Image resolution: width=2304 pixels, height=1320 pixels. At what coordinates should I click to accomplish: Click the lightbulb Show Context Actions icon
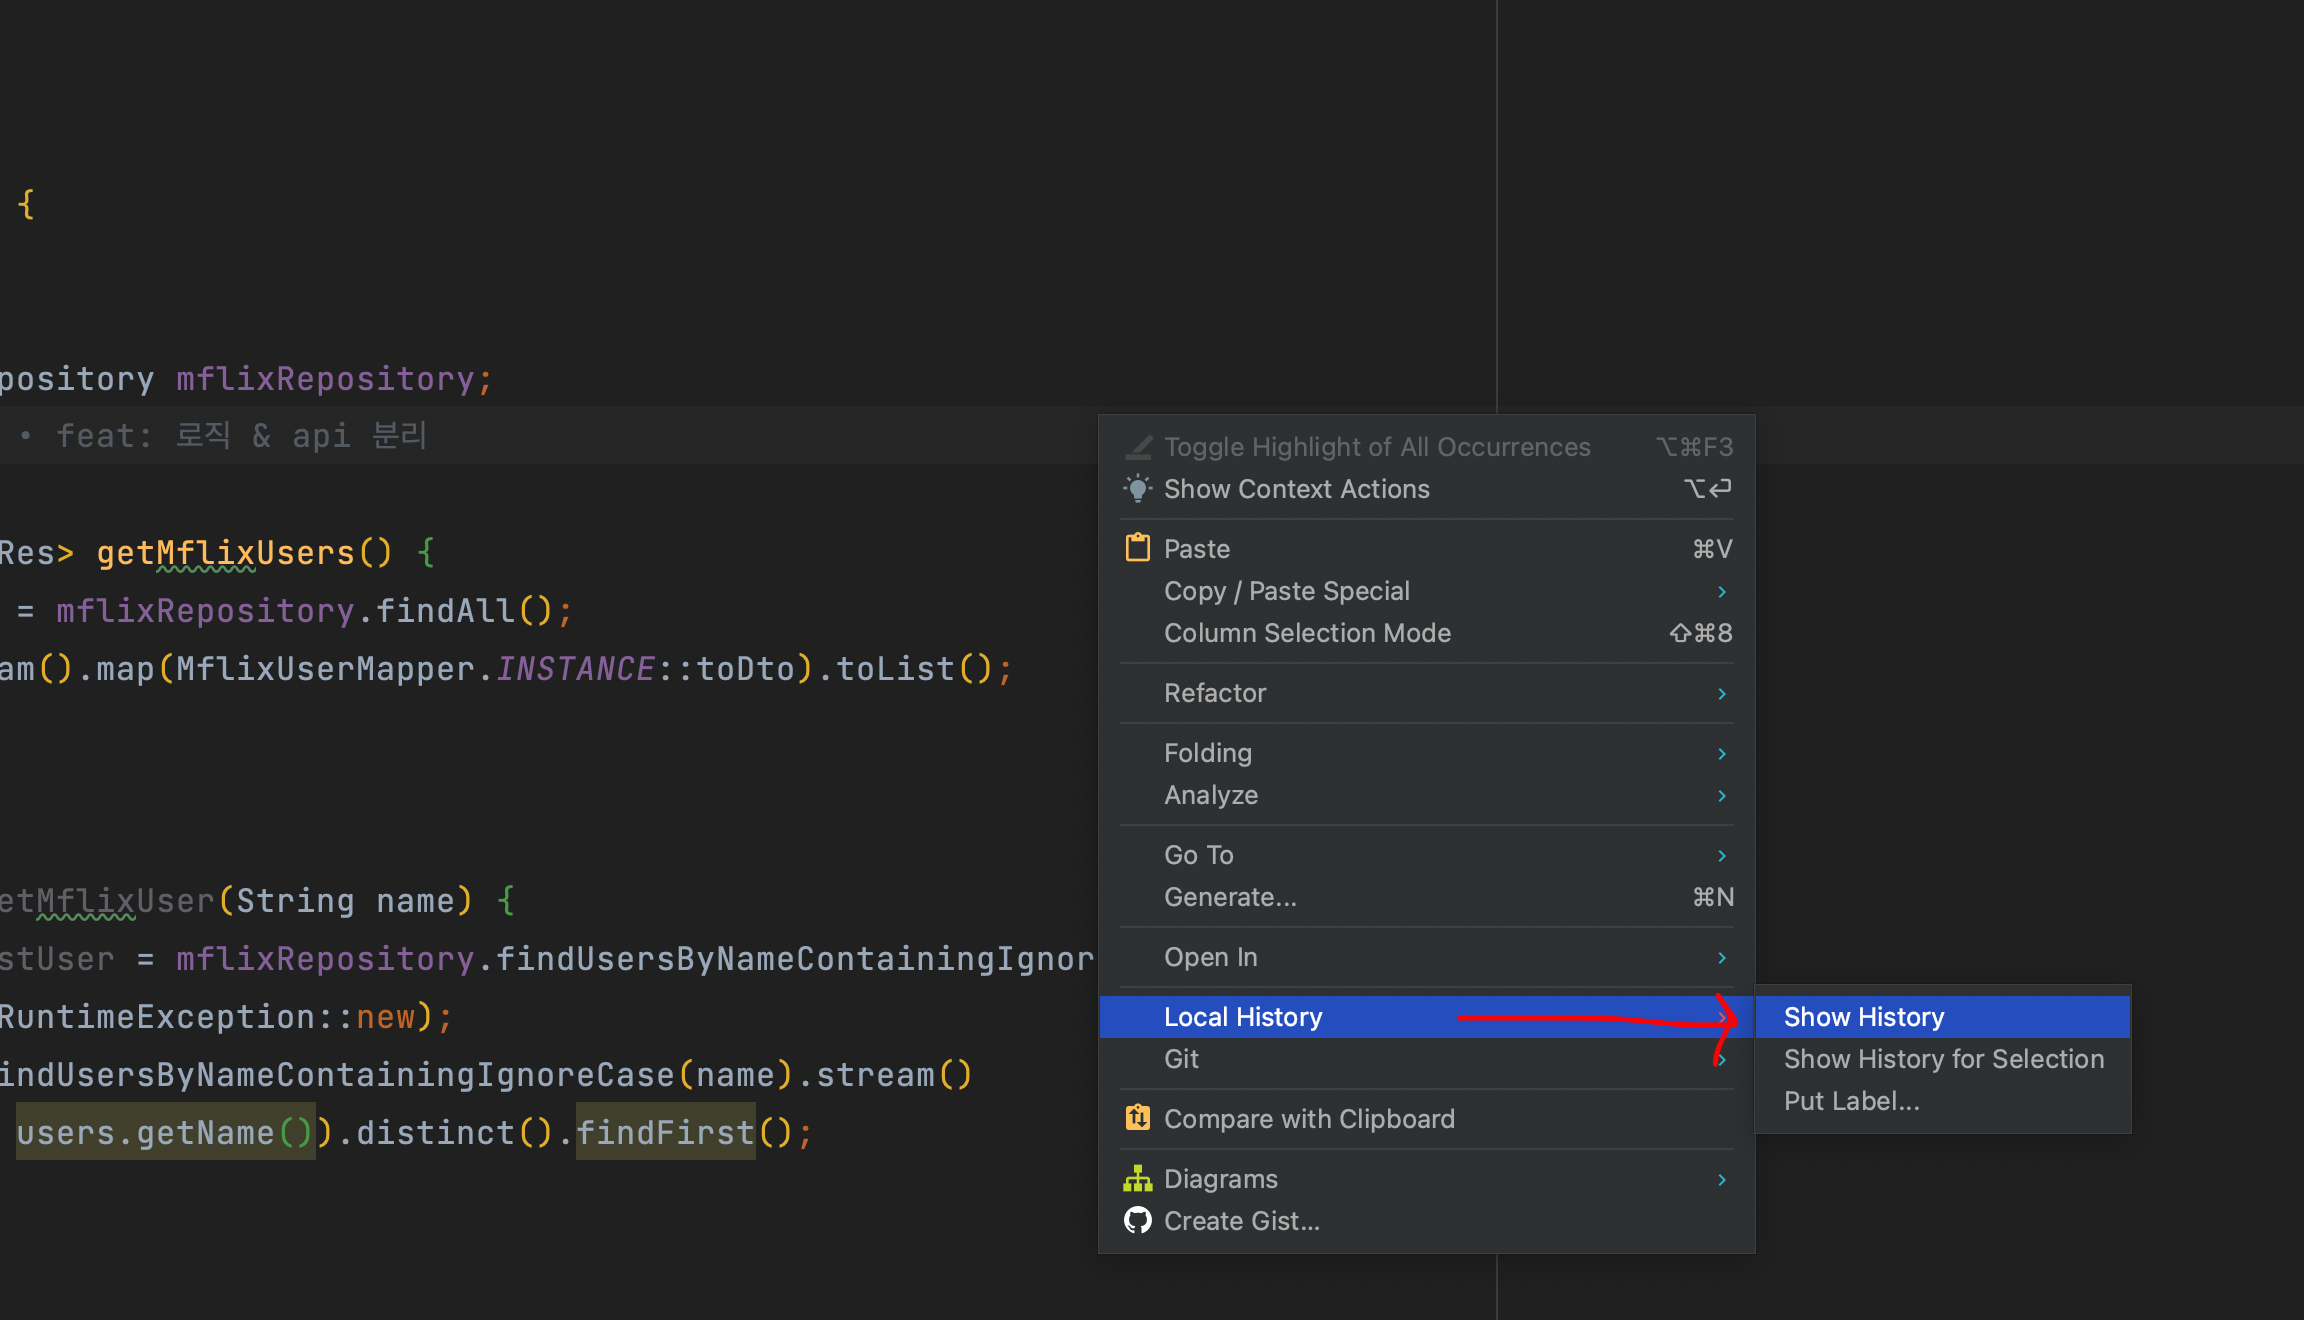pos(1137,489)
